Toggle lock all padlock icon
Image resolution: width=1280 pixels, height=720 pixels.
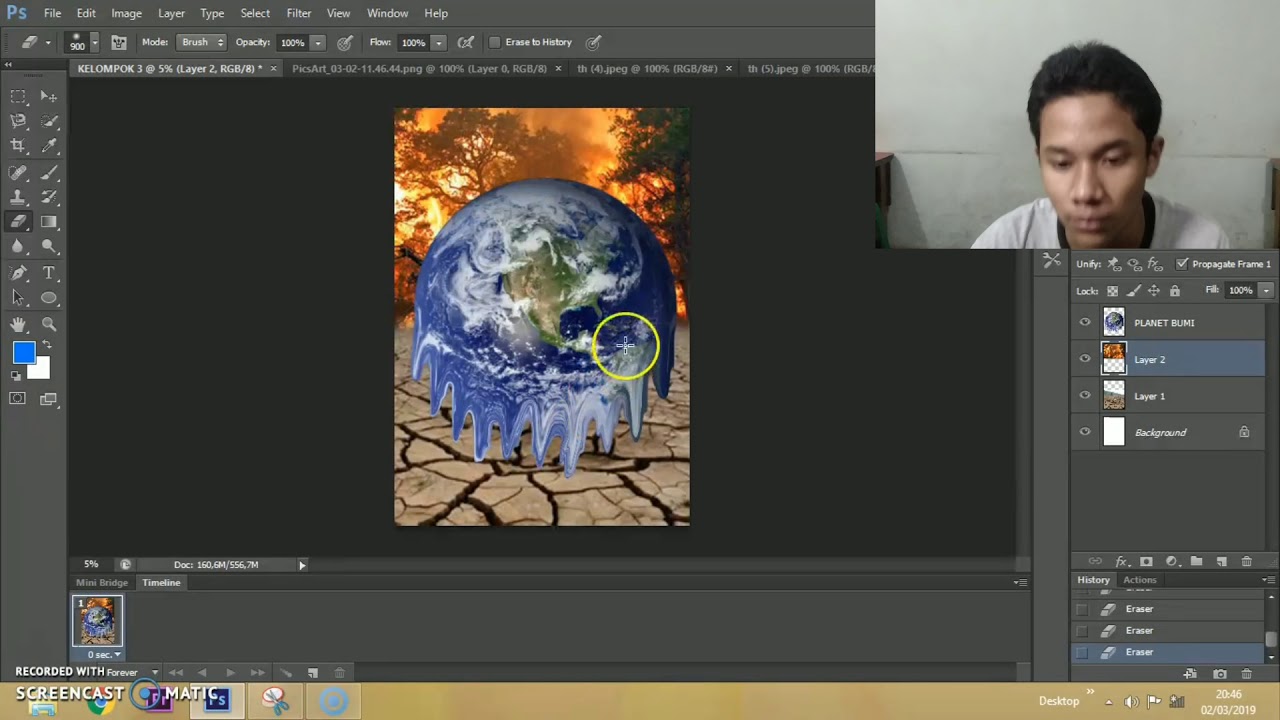point(1175,291)
